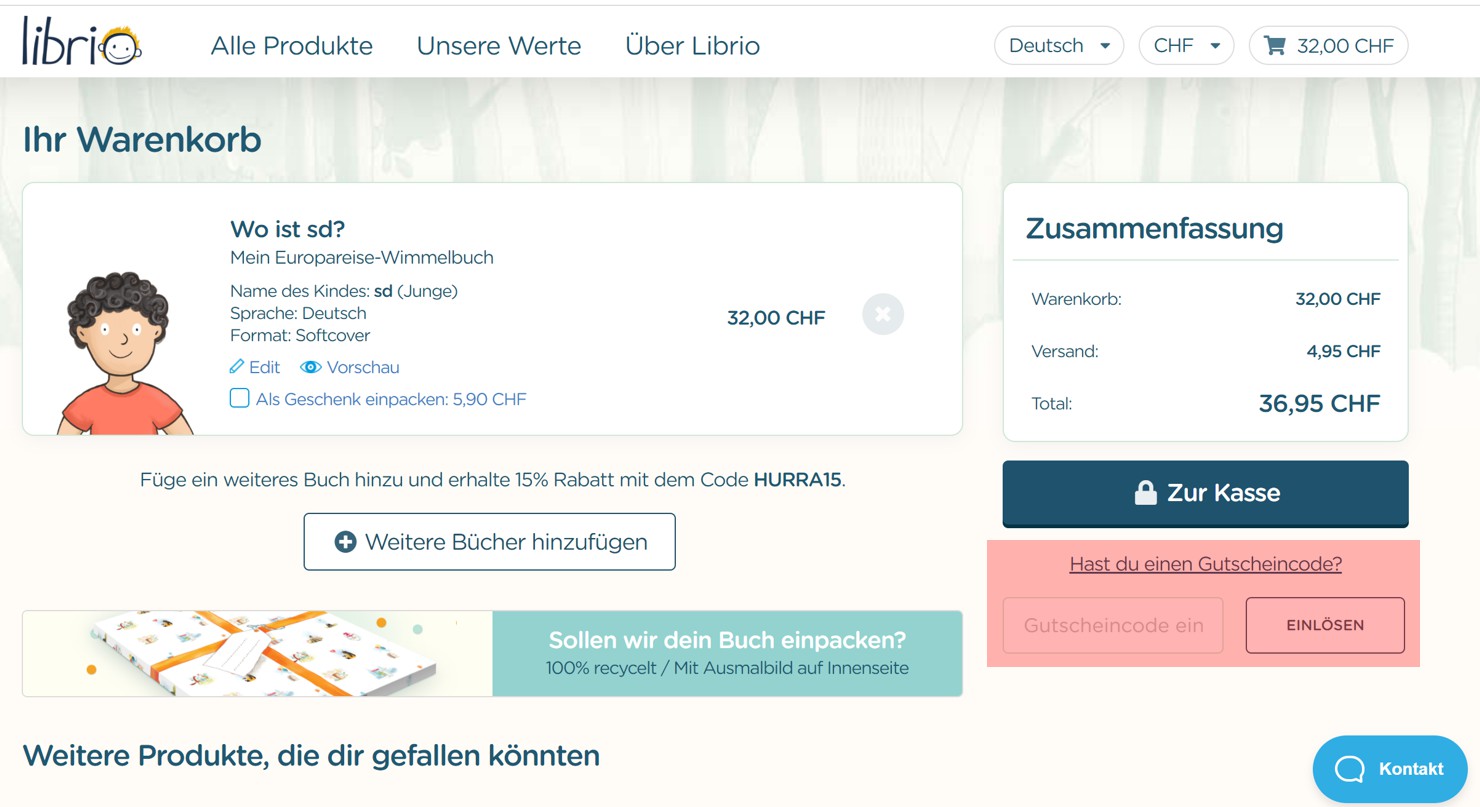This screenshot has width=1480, height=807.
Task: Click the Total amount 36,95 CHF
Action: 1319,404
